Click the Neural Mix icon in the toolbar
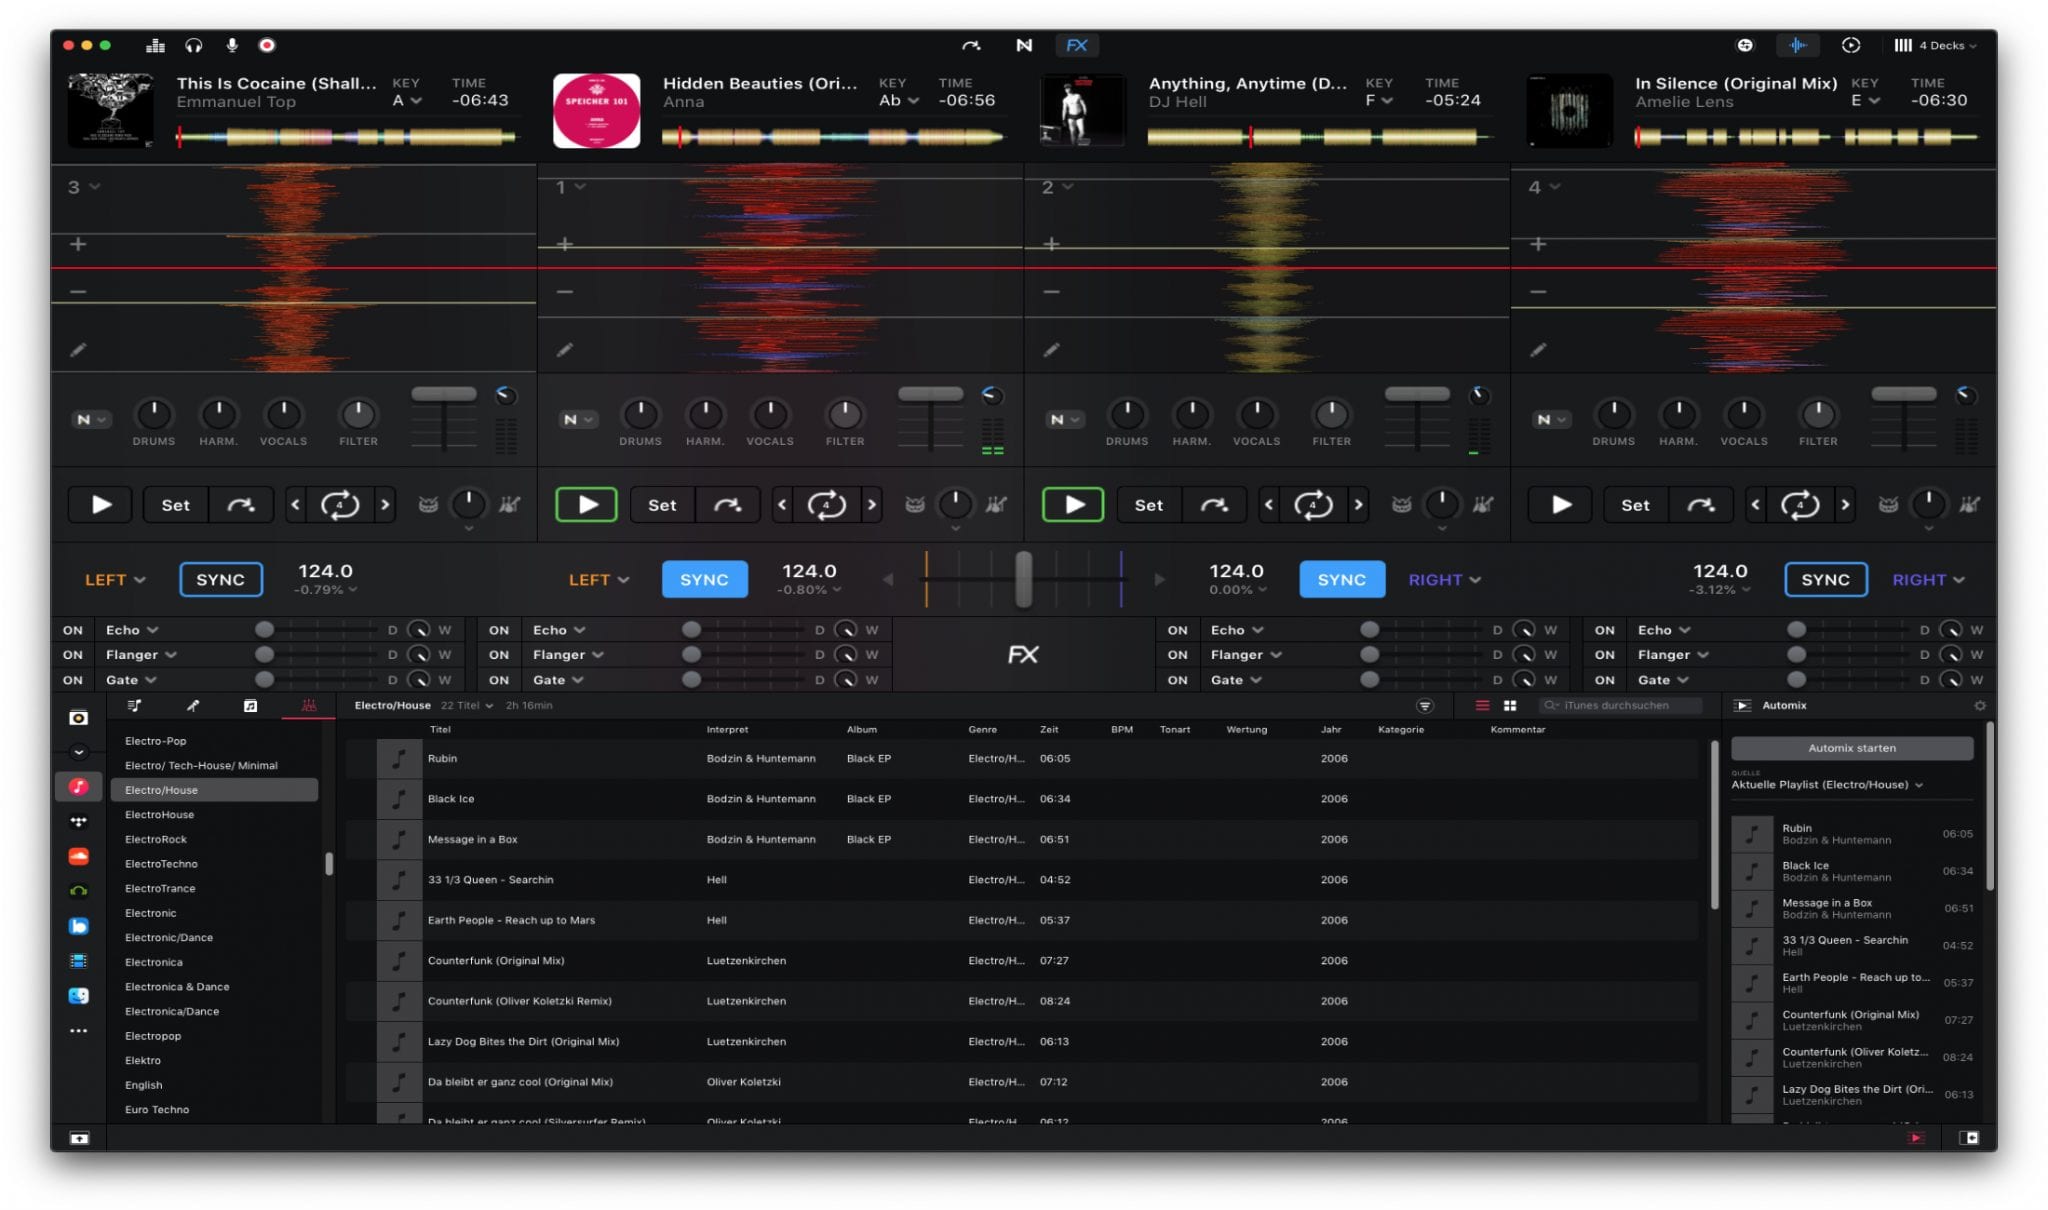 1023,45
